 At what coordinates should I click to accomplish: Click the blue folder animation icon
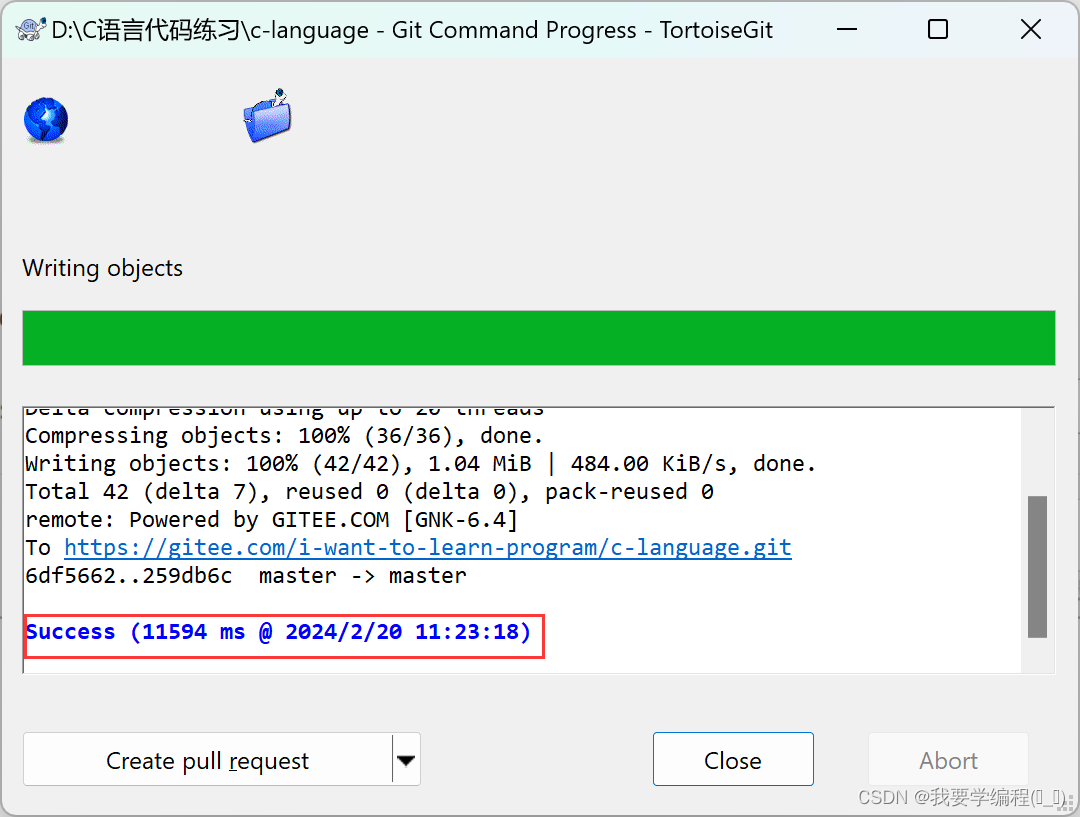tap(268, 116)
